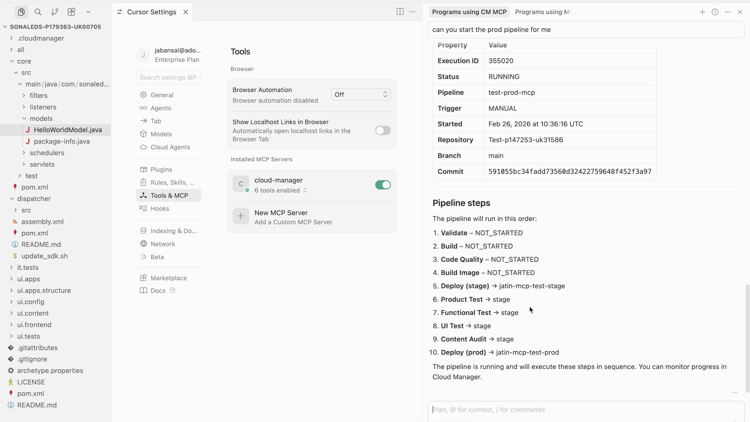Click the split editor layout icon
This screenshot has width=750, height=422.
tap(400, 12)
